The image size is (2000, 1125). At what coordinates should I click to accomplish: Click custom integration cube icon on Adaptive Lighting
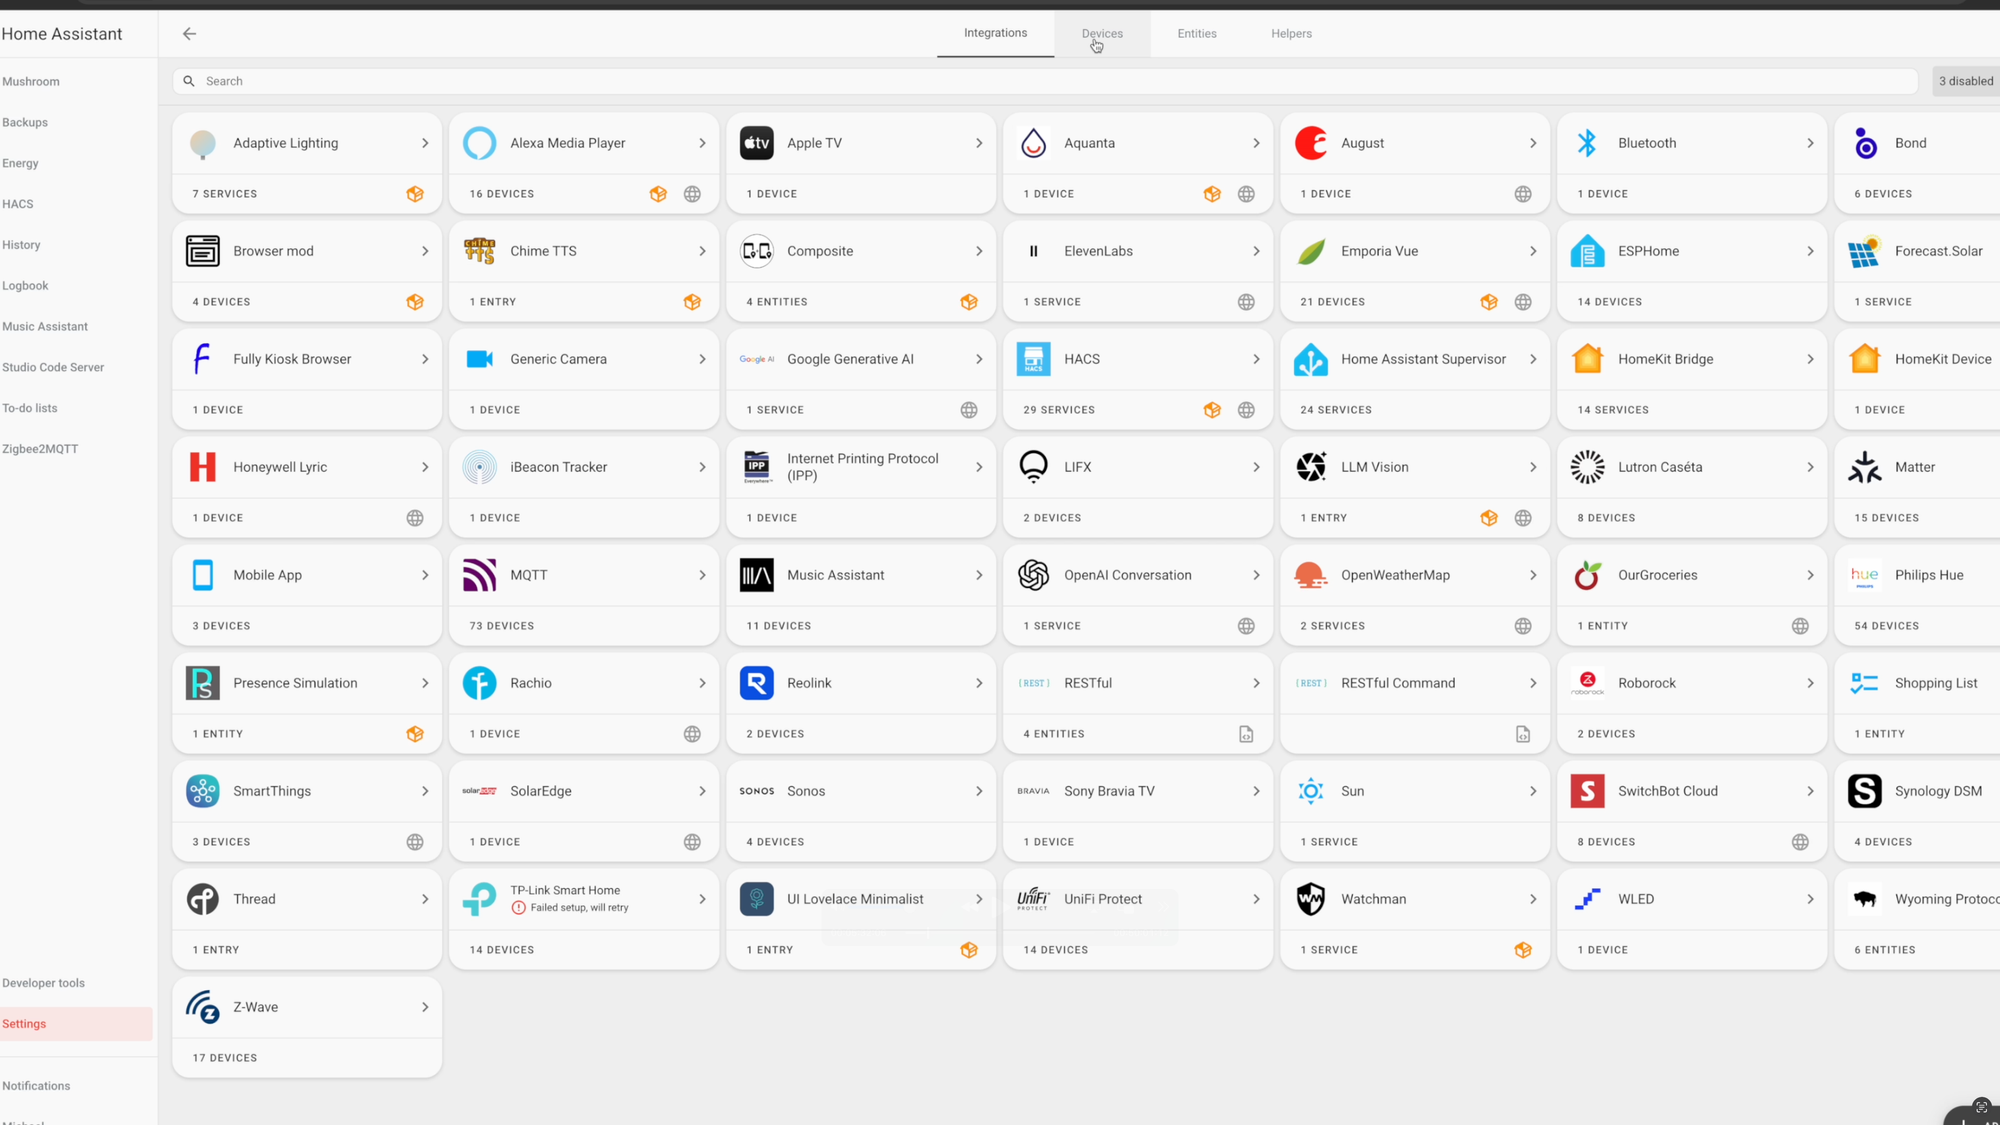click(x=415, y=194)
